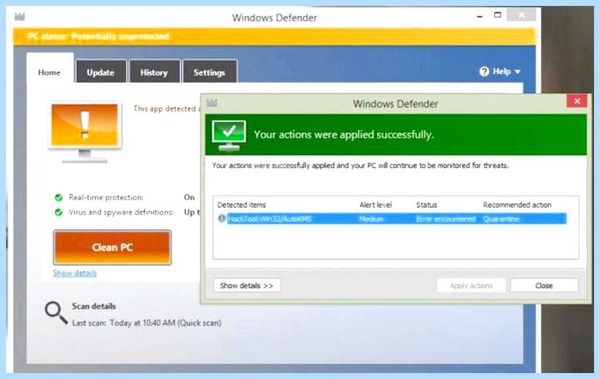Click the Close button in dialog
Image resolution: width=600 pixels, height=379 pixels.
tap(544, 286)
